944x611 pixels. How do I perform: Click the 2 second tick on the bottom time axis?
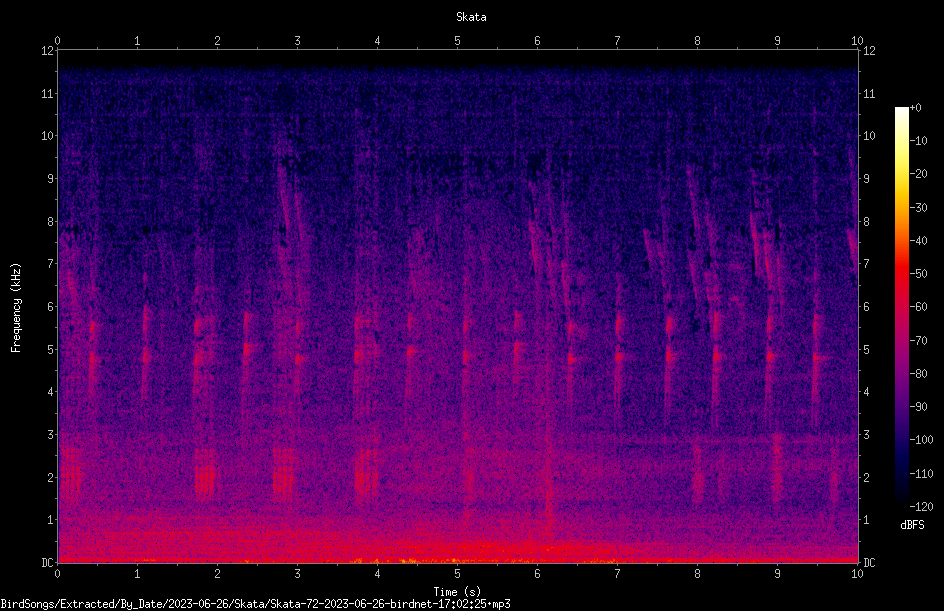(x=217, y=574)
